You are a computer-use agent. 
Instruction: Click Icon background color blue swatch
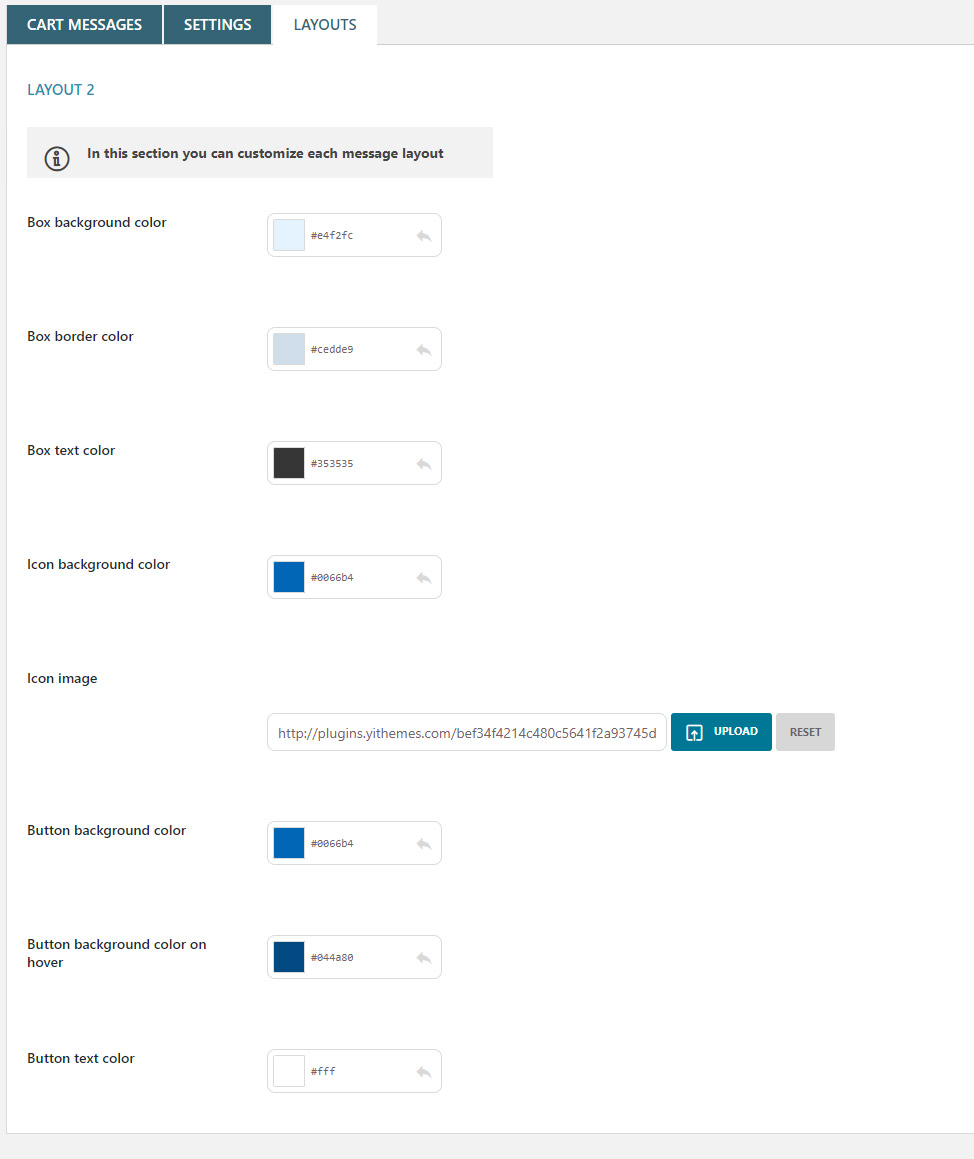point(289,577)
